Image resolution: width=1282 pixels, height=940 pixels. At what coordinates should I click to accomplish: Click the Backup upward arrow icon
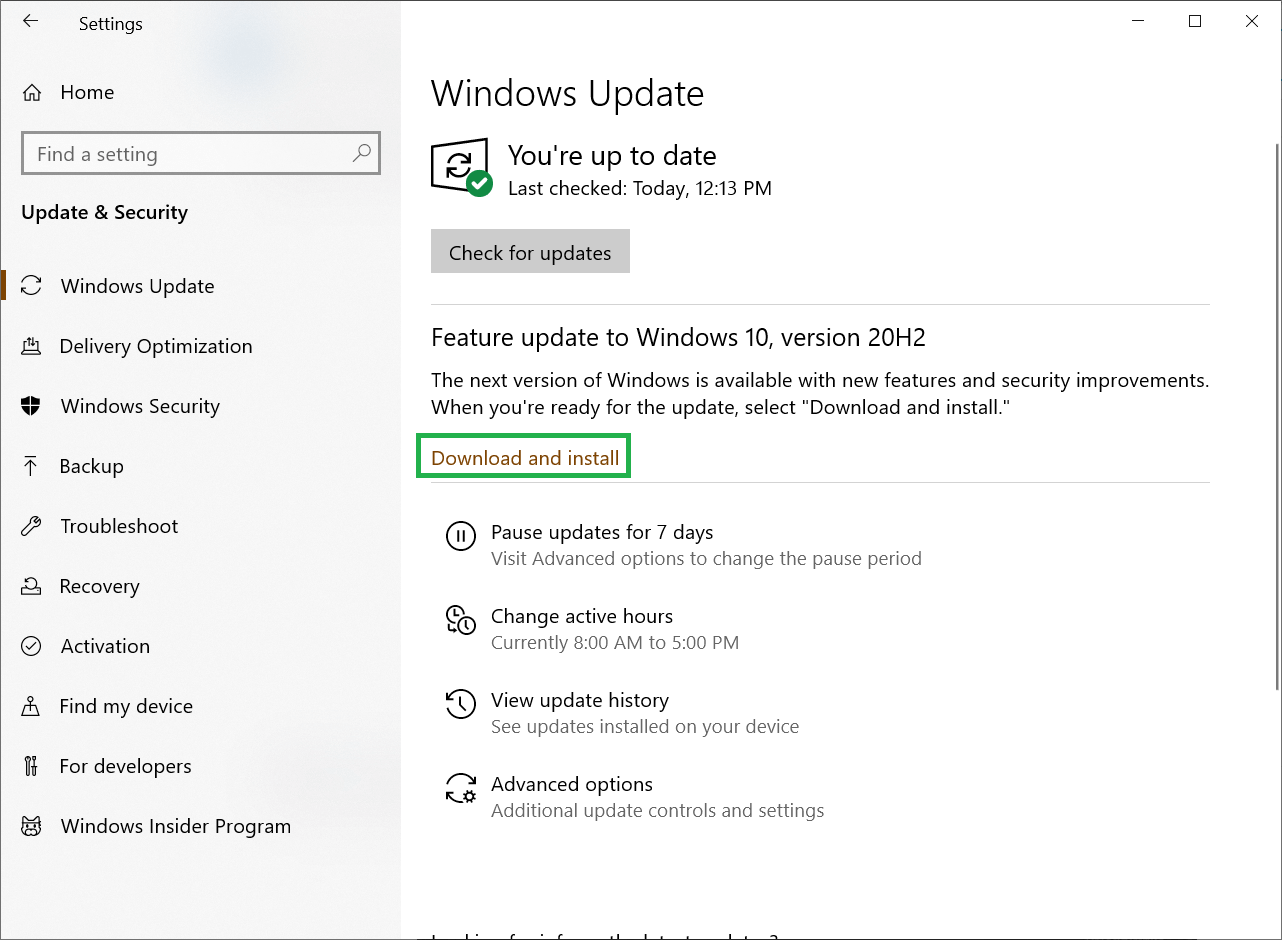click(31, 466)
